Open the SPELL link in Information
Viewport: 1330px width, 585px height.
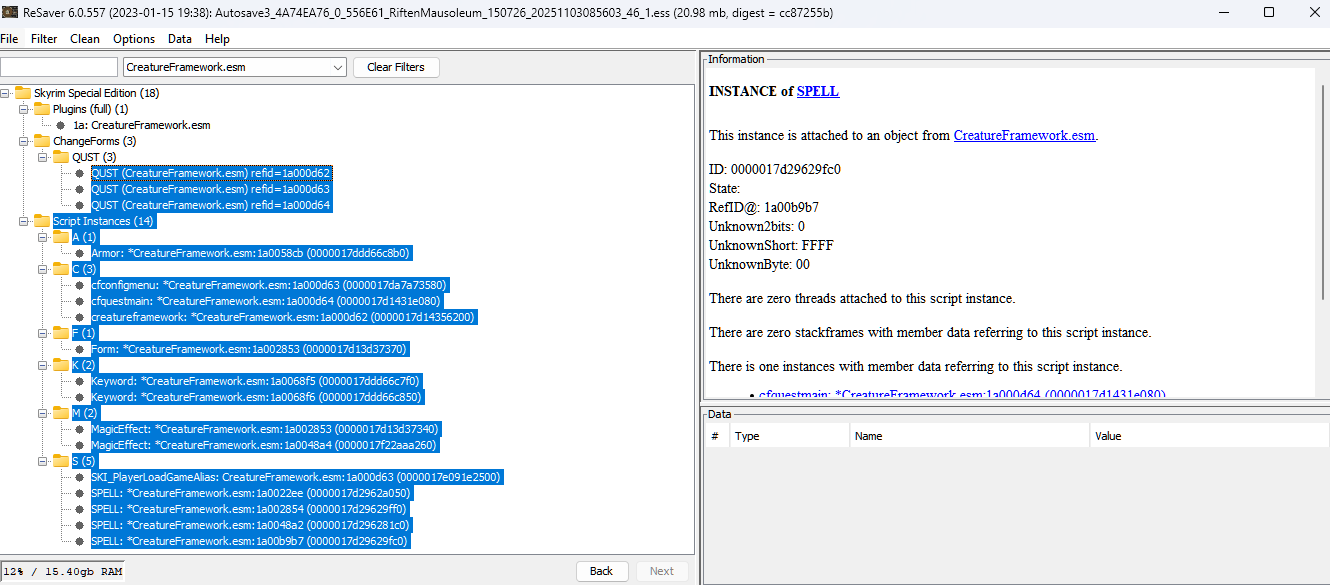coord(818,91)
